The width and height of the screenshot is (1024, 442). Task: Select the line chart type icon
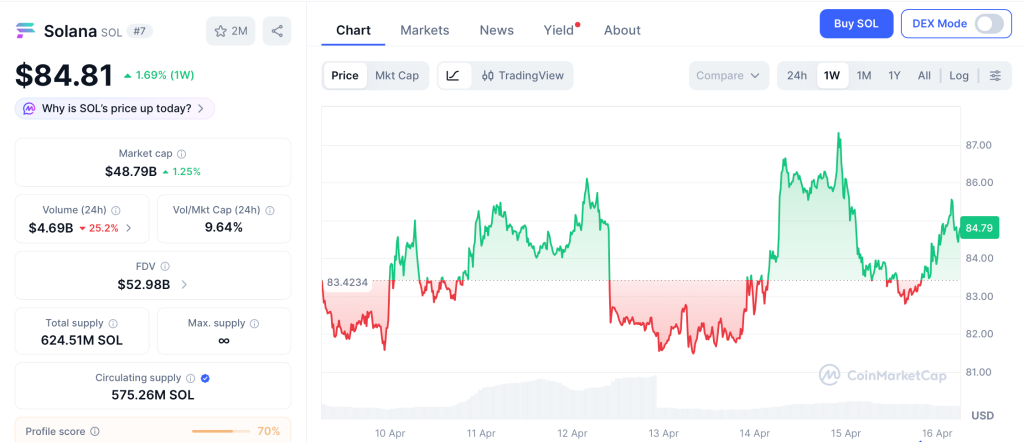[x=453, y=75]
